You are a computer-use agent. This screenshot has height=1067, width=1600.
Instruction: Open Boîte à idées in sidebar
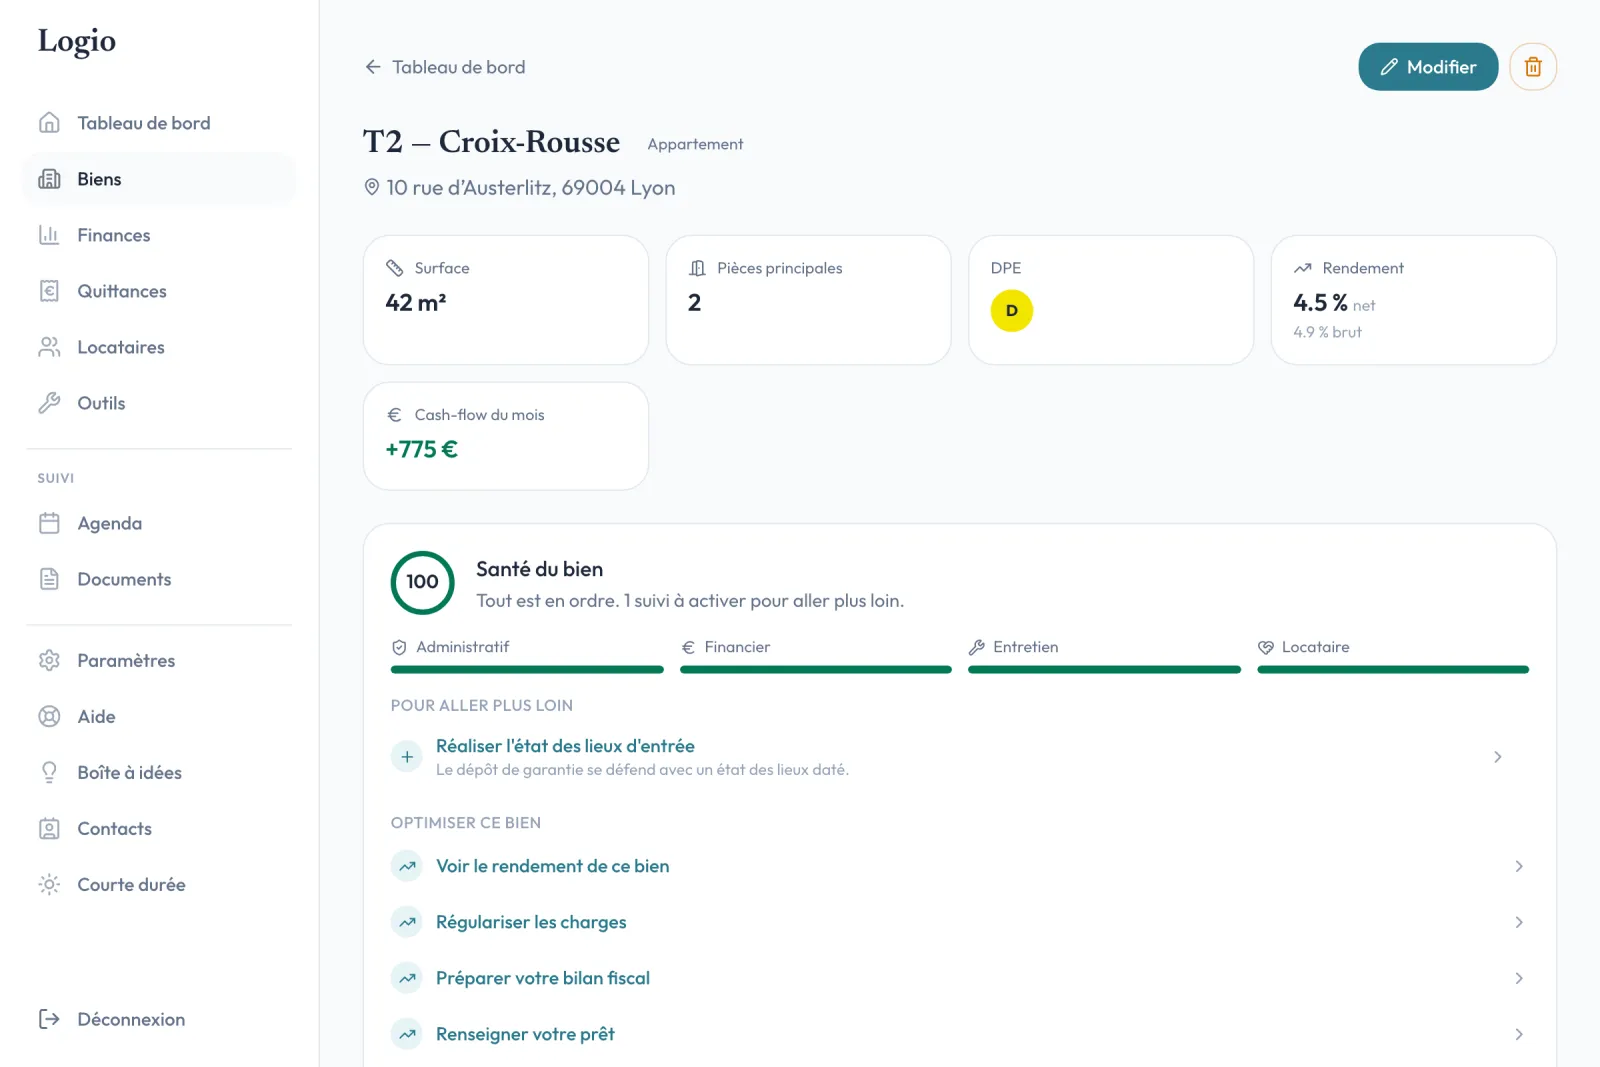point(160,772)
